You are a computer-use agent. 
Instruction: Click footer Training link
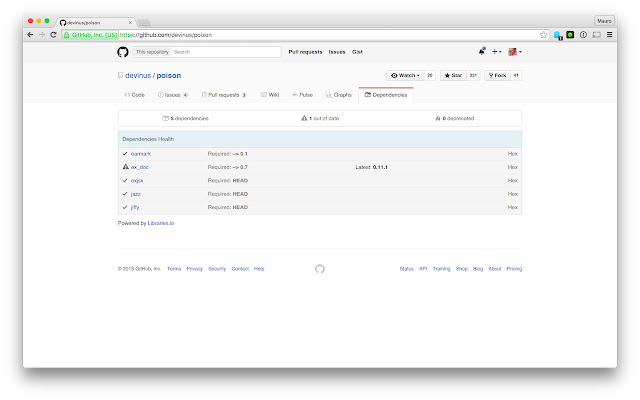point(442,269)
